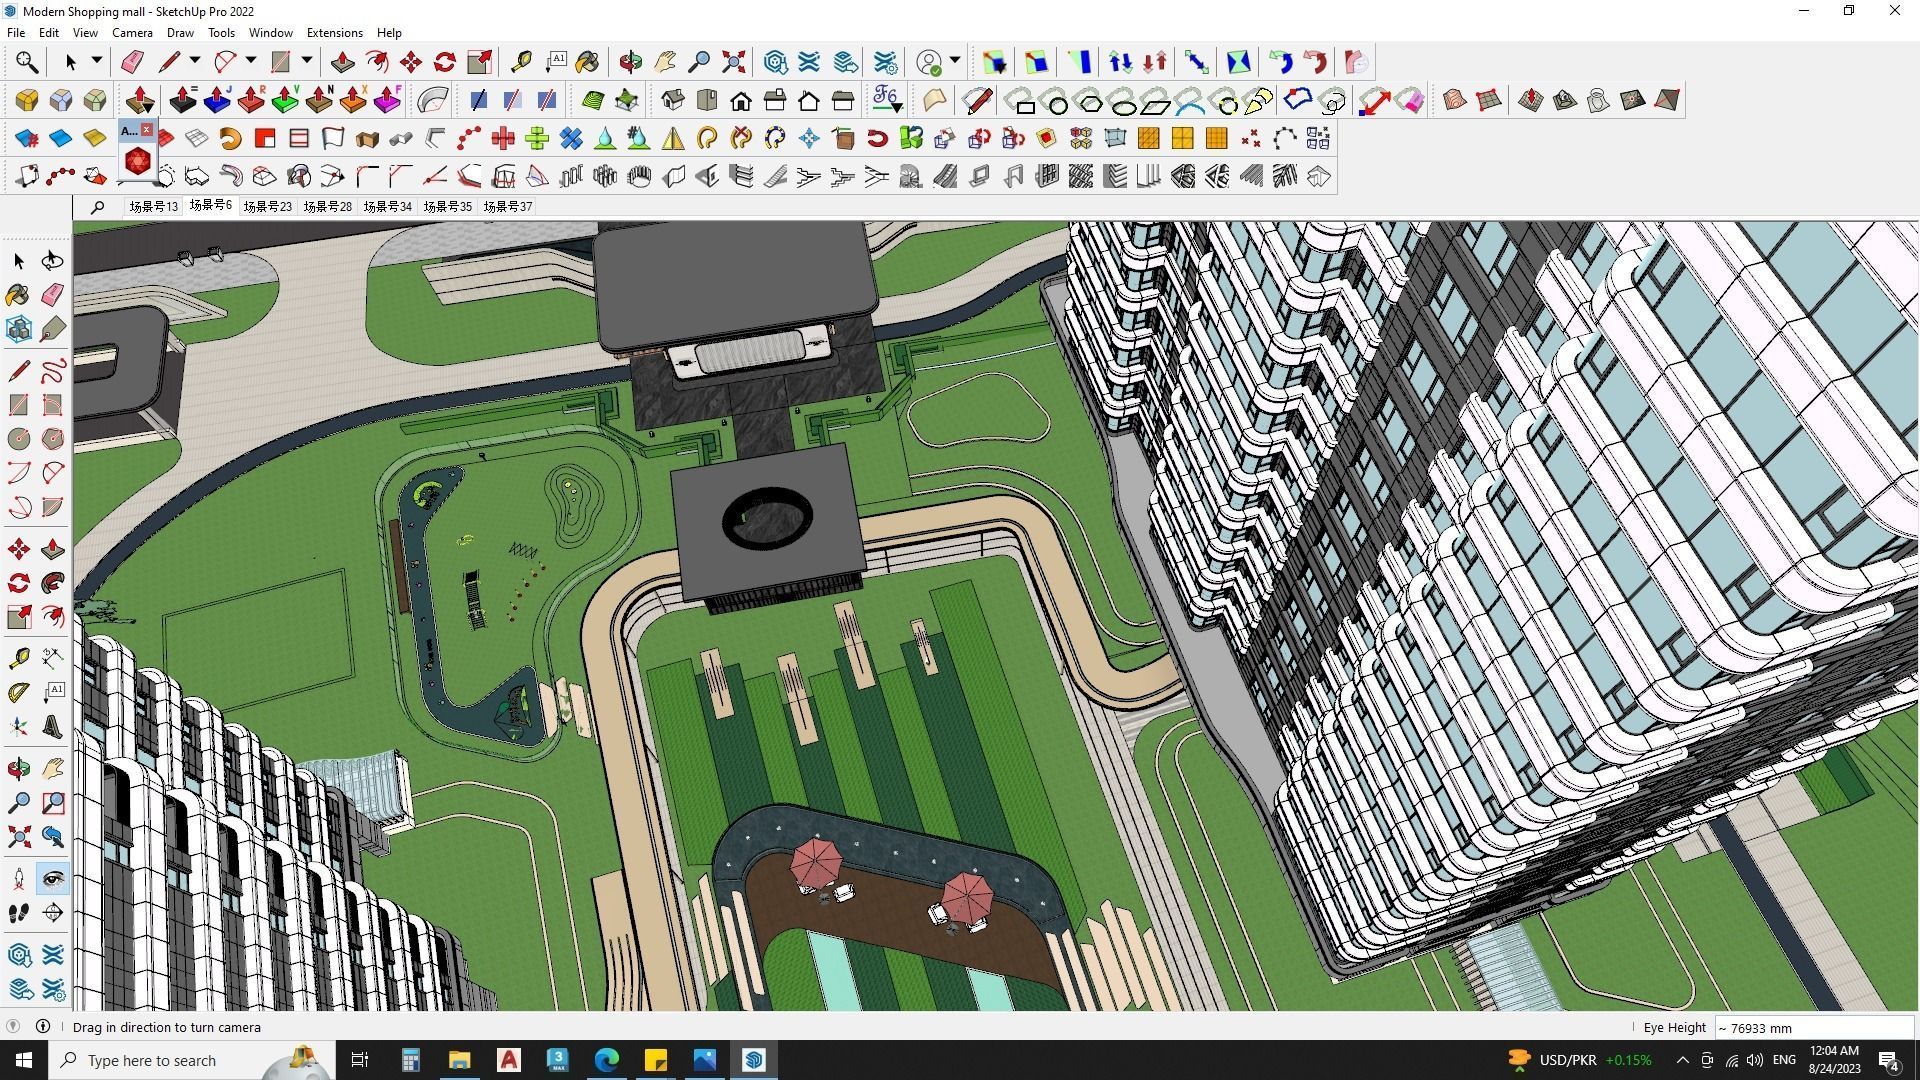The width and height of the screenshot is (1920, 1080).
Task: Click the info circle button in the status bar
Action: pos(43,1027)
